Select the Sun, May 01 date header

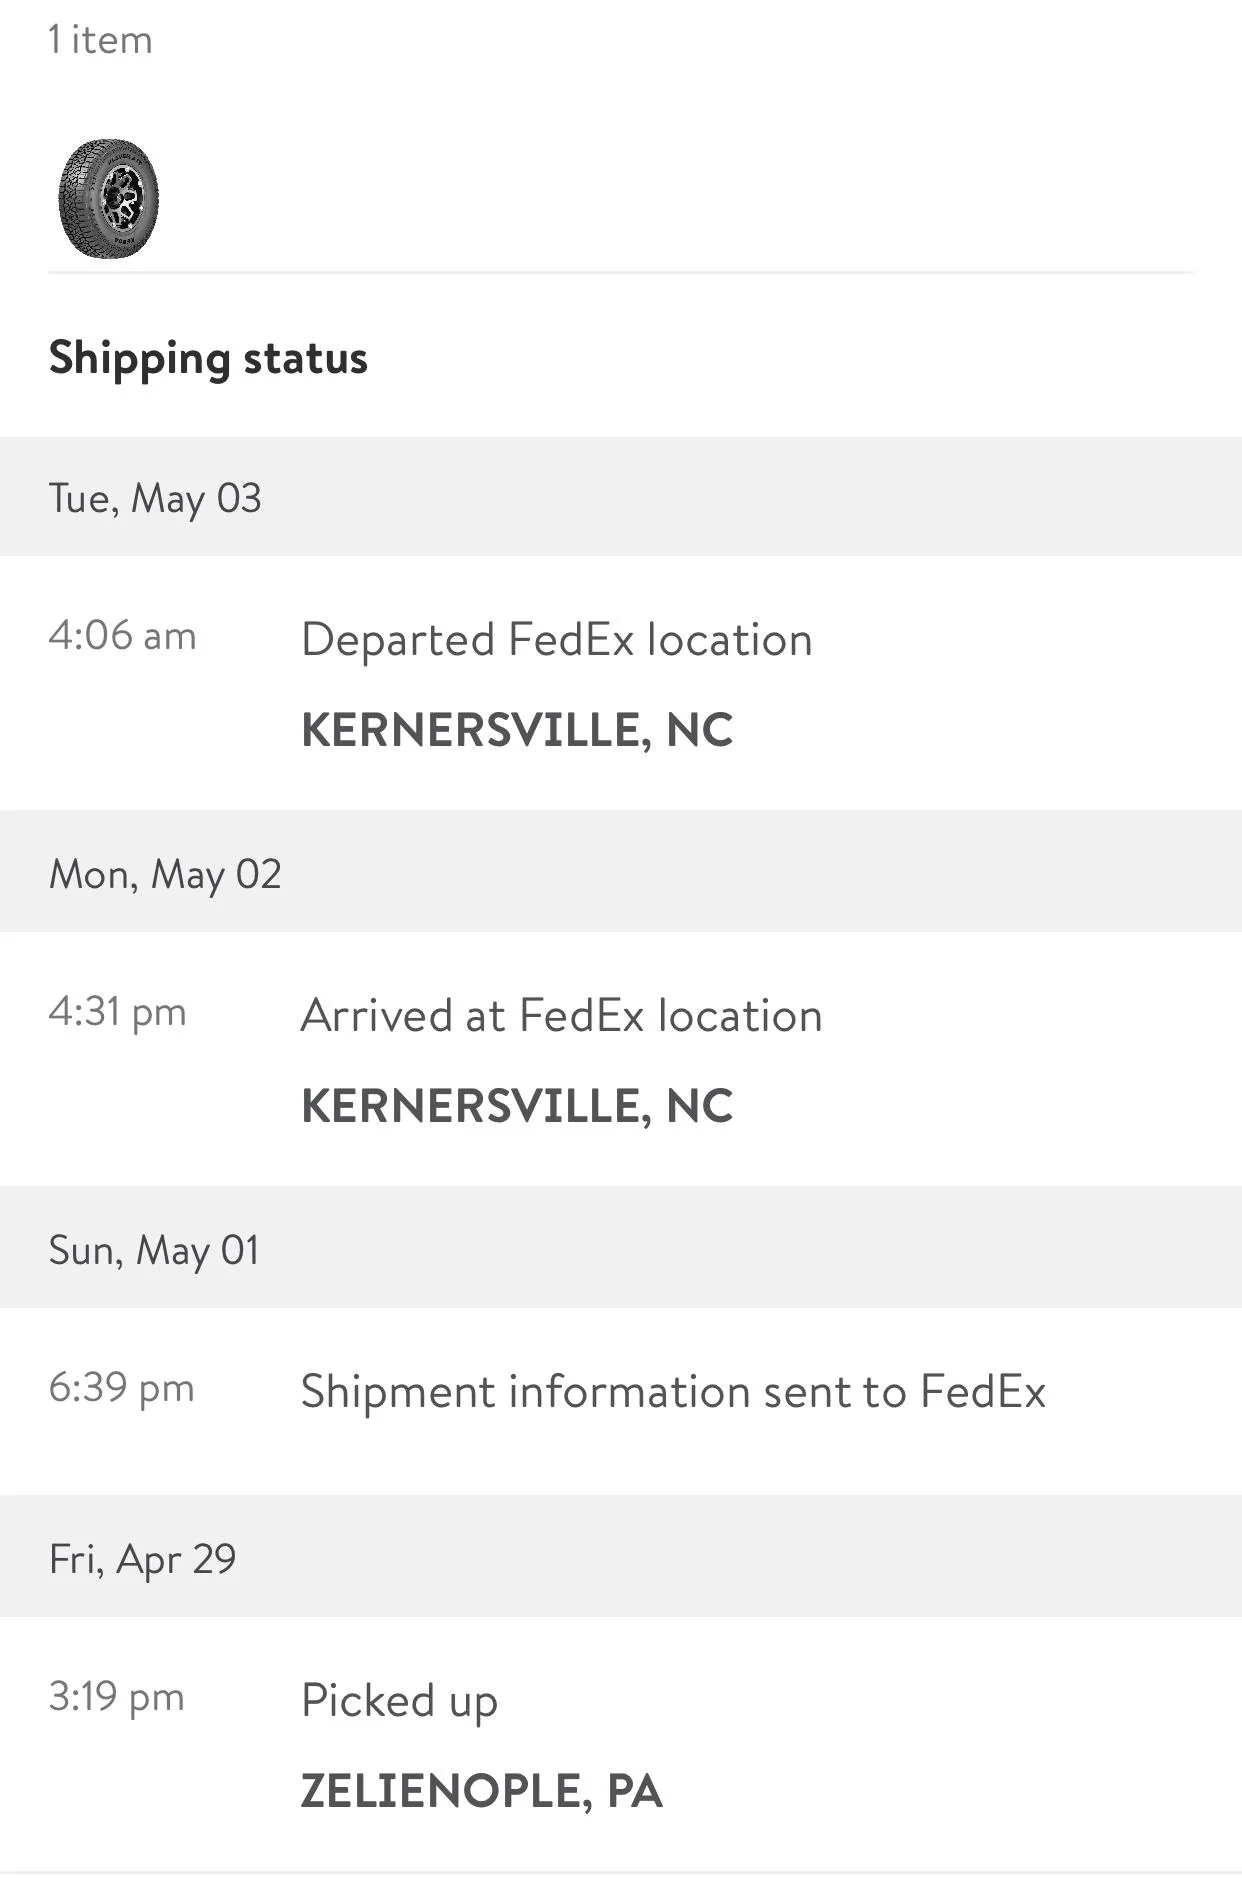coord(621,1248)
